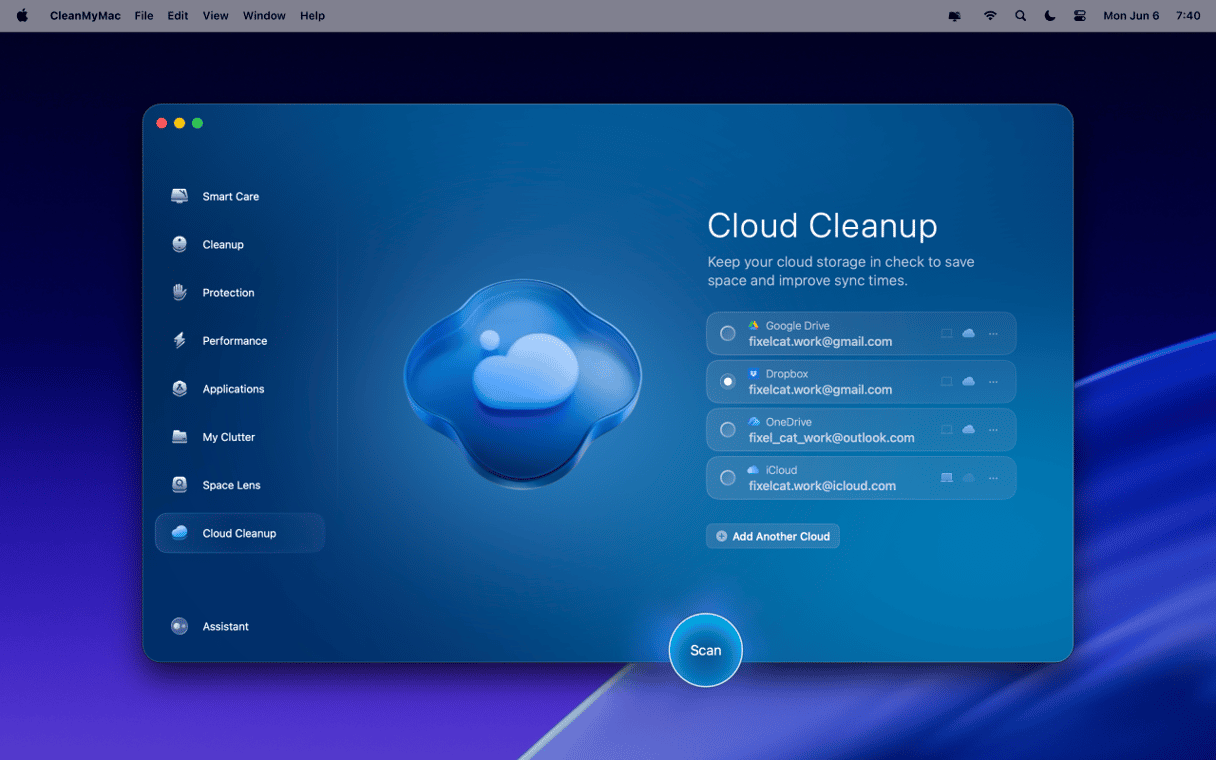Viewport: 1216px width, 760px height.
Task: Open the File menu in the menu bar
Action: point(144,16)
